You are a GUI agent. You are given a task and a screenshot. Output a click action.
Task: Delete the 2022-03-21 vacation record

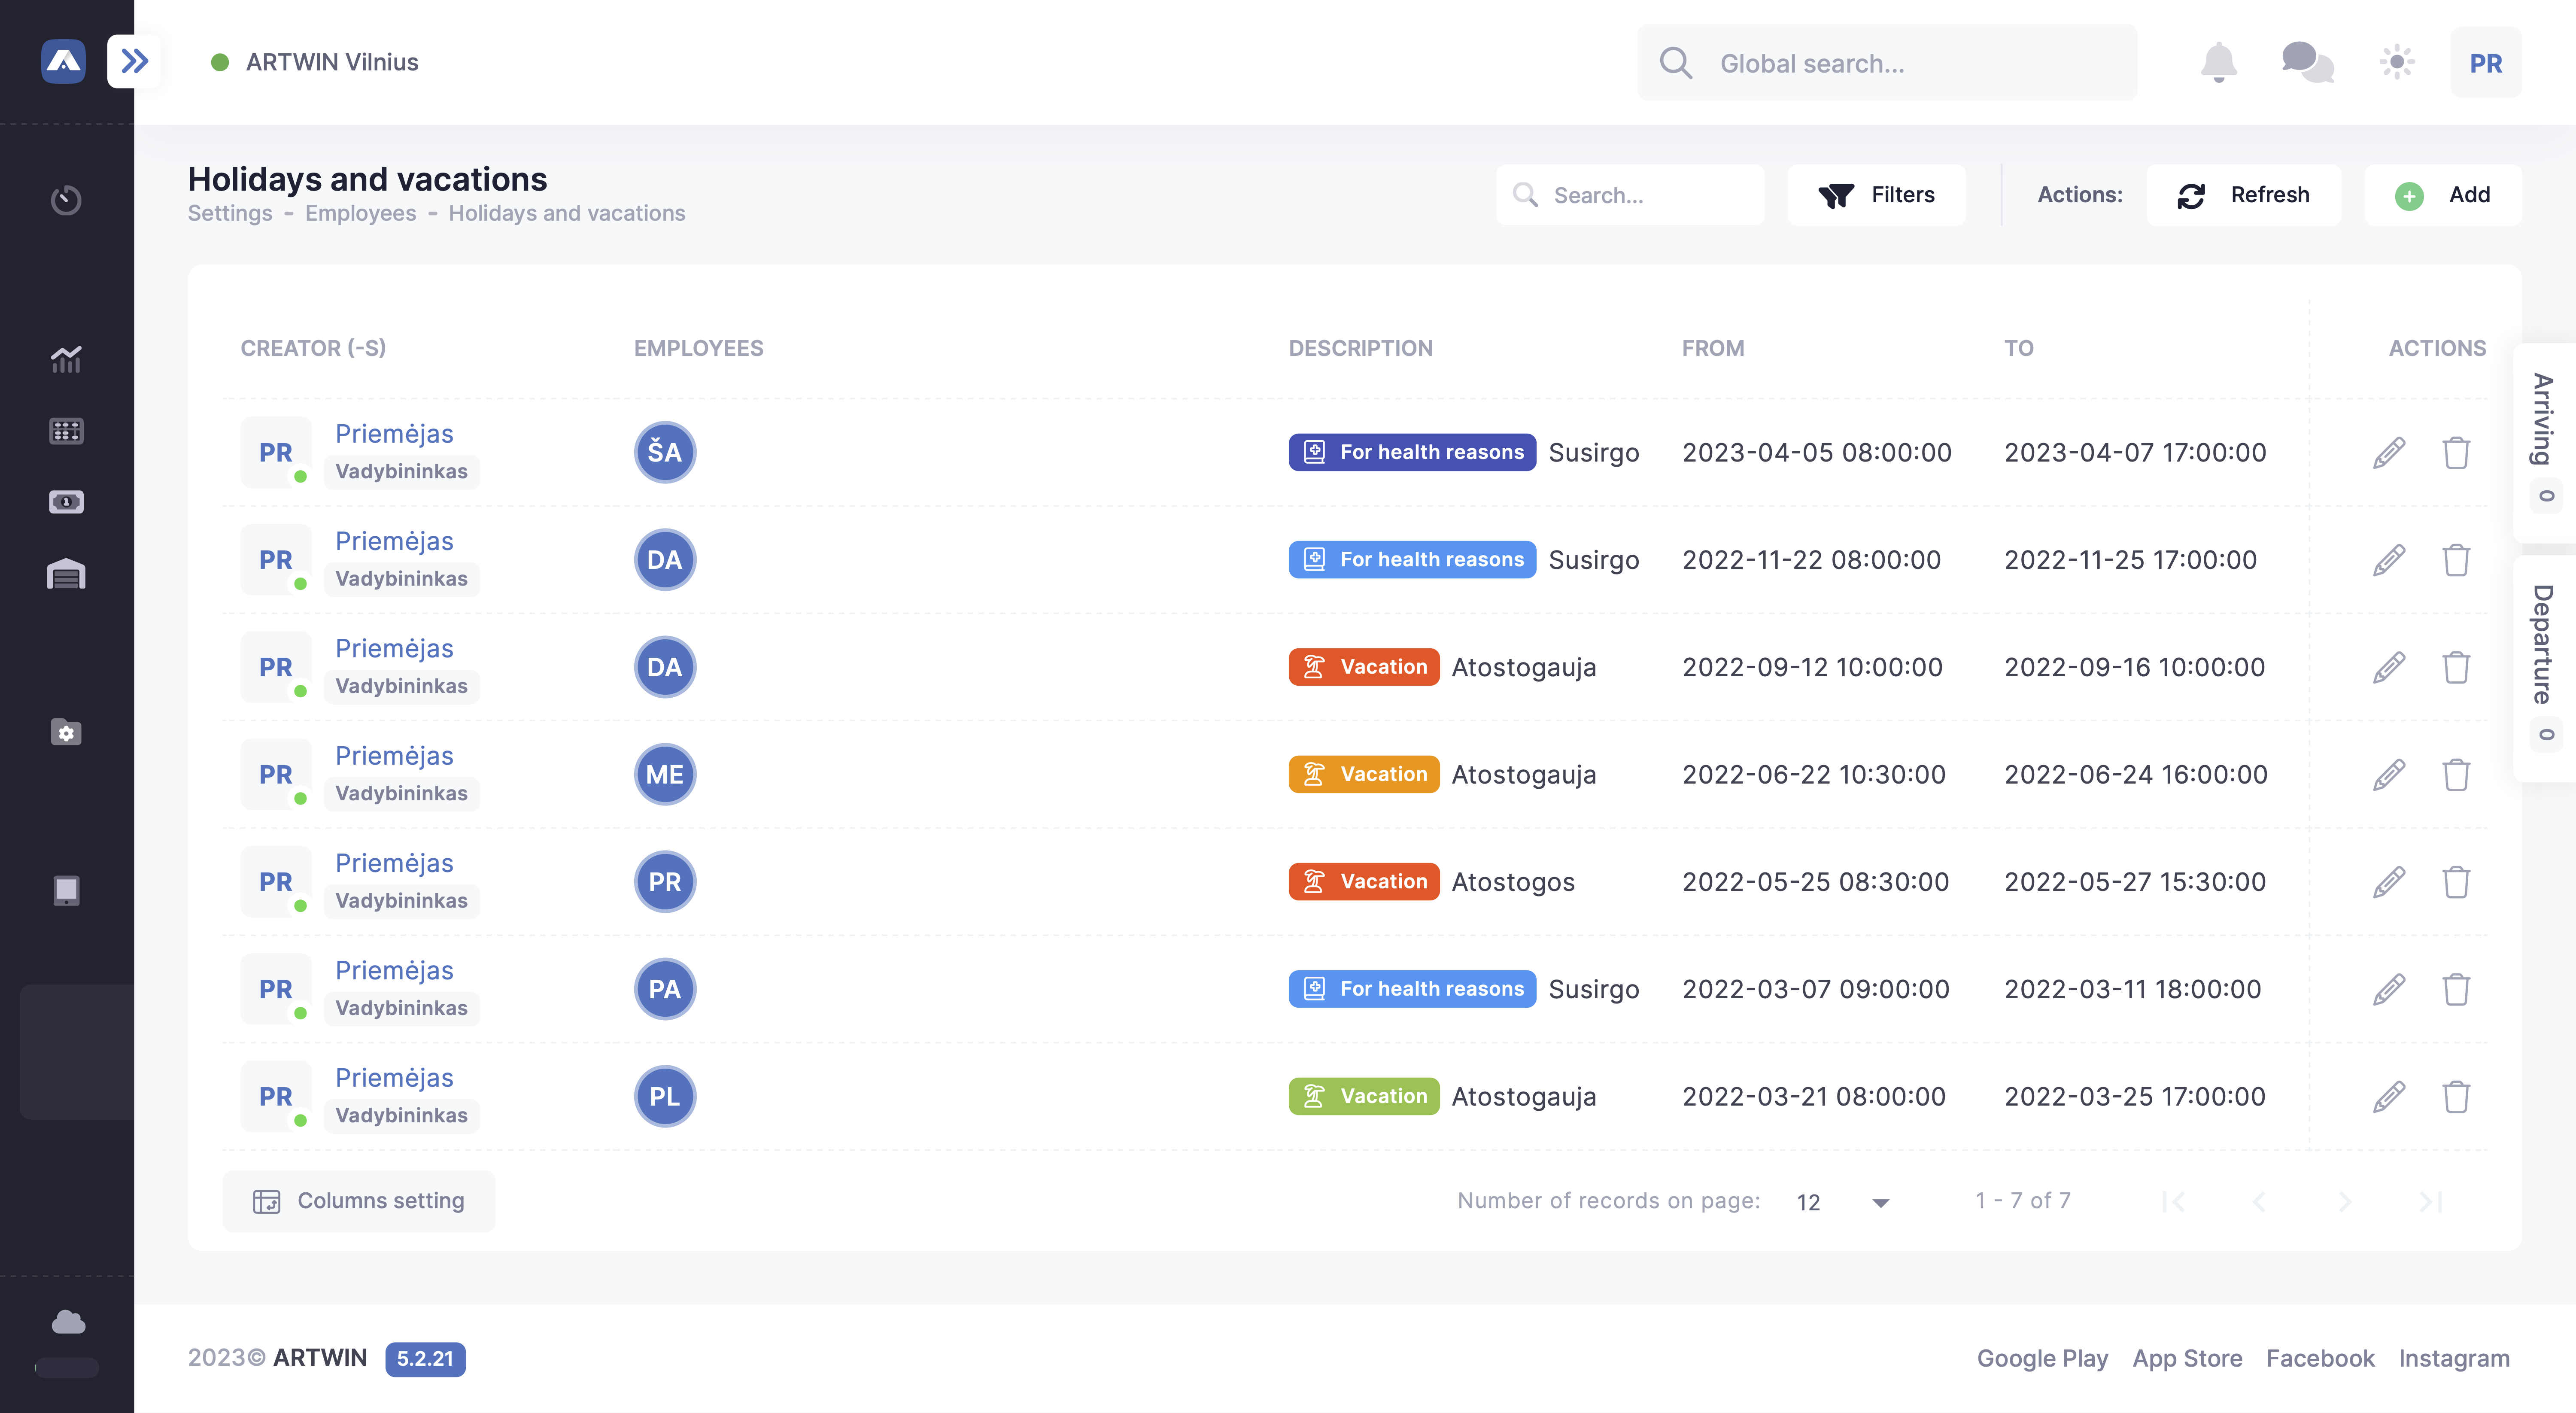point(2456,1096)
